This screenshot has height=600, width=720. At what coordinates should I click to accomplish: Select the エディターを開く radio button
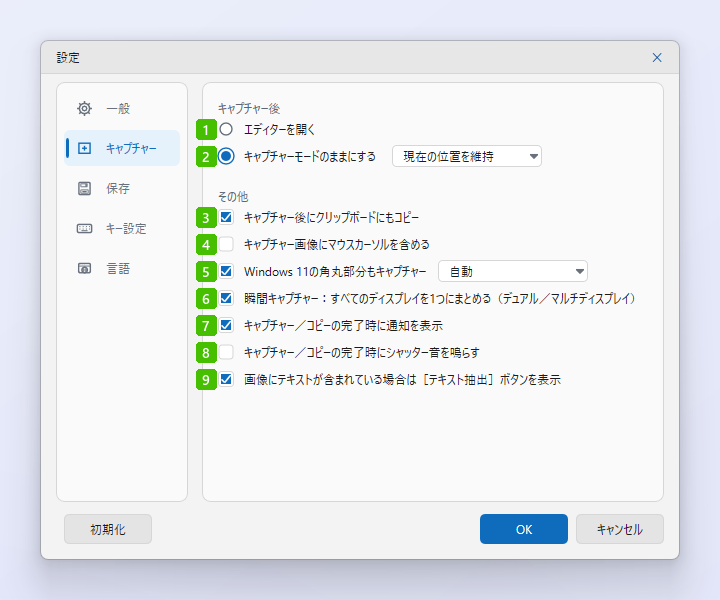[x=226, y=129]
